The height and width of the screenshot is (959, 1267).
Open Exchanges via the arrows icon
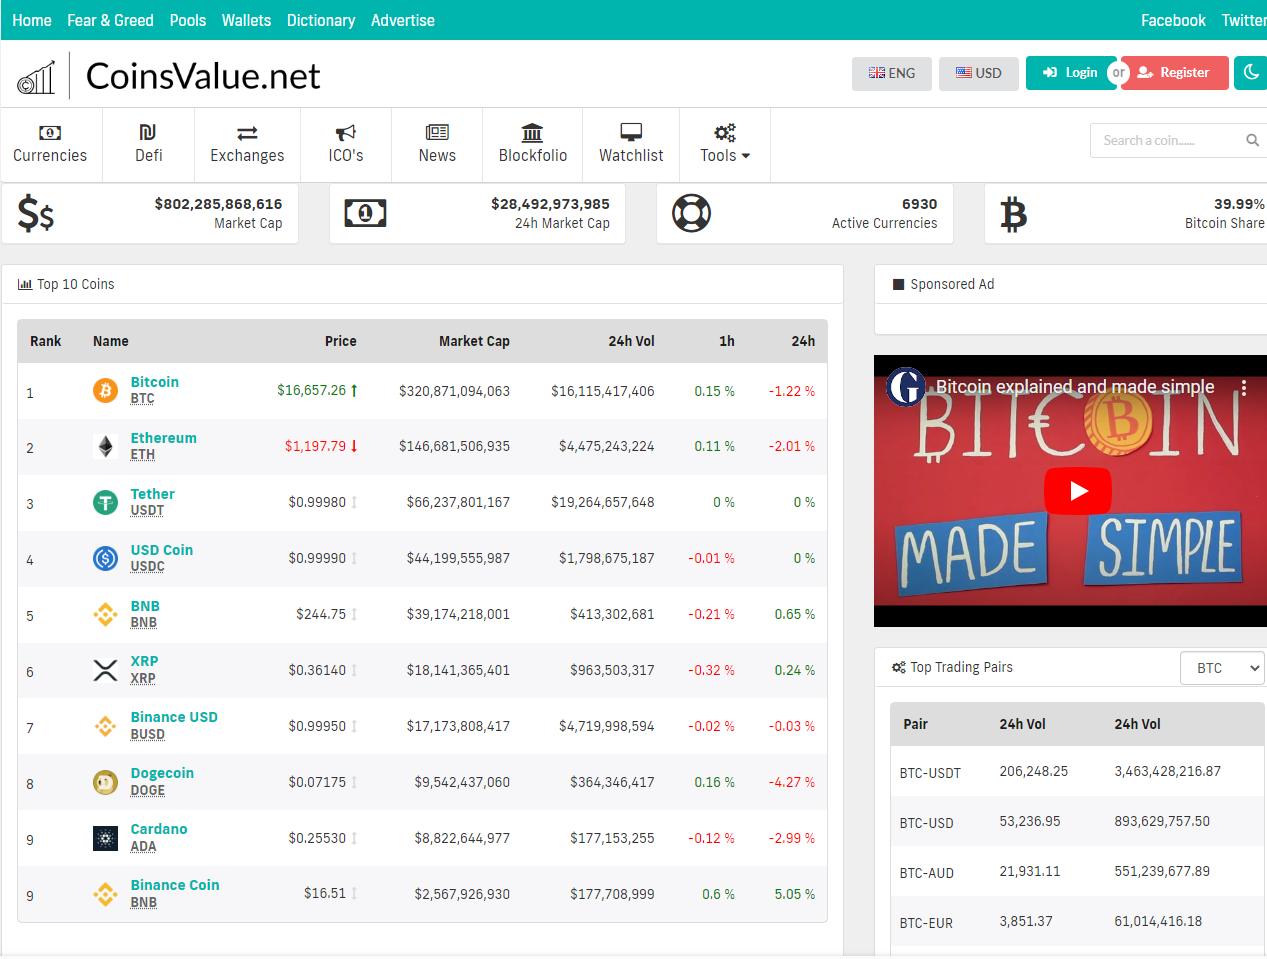tap(247, 133)
